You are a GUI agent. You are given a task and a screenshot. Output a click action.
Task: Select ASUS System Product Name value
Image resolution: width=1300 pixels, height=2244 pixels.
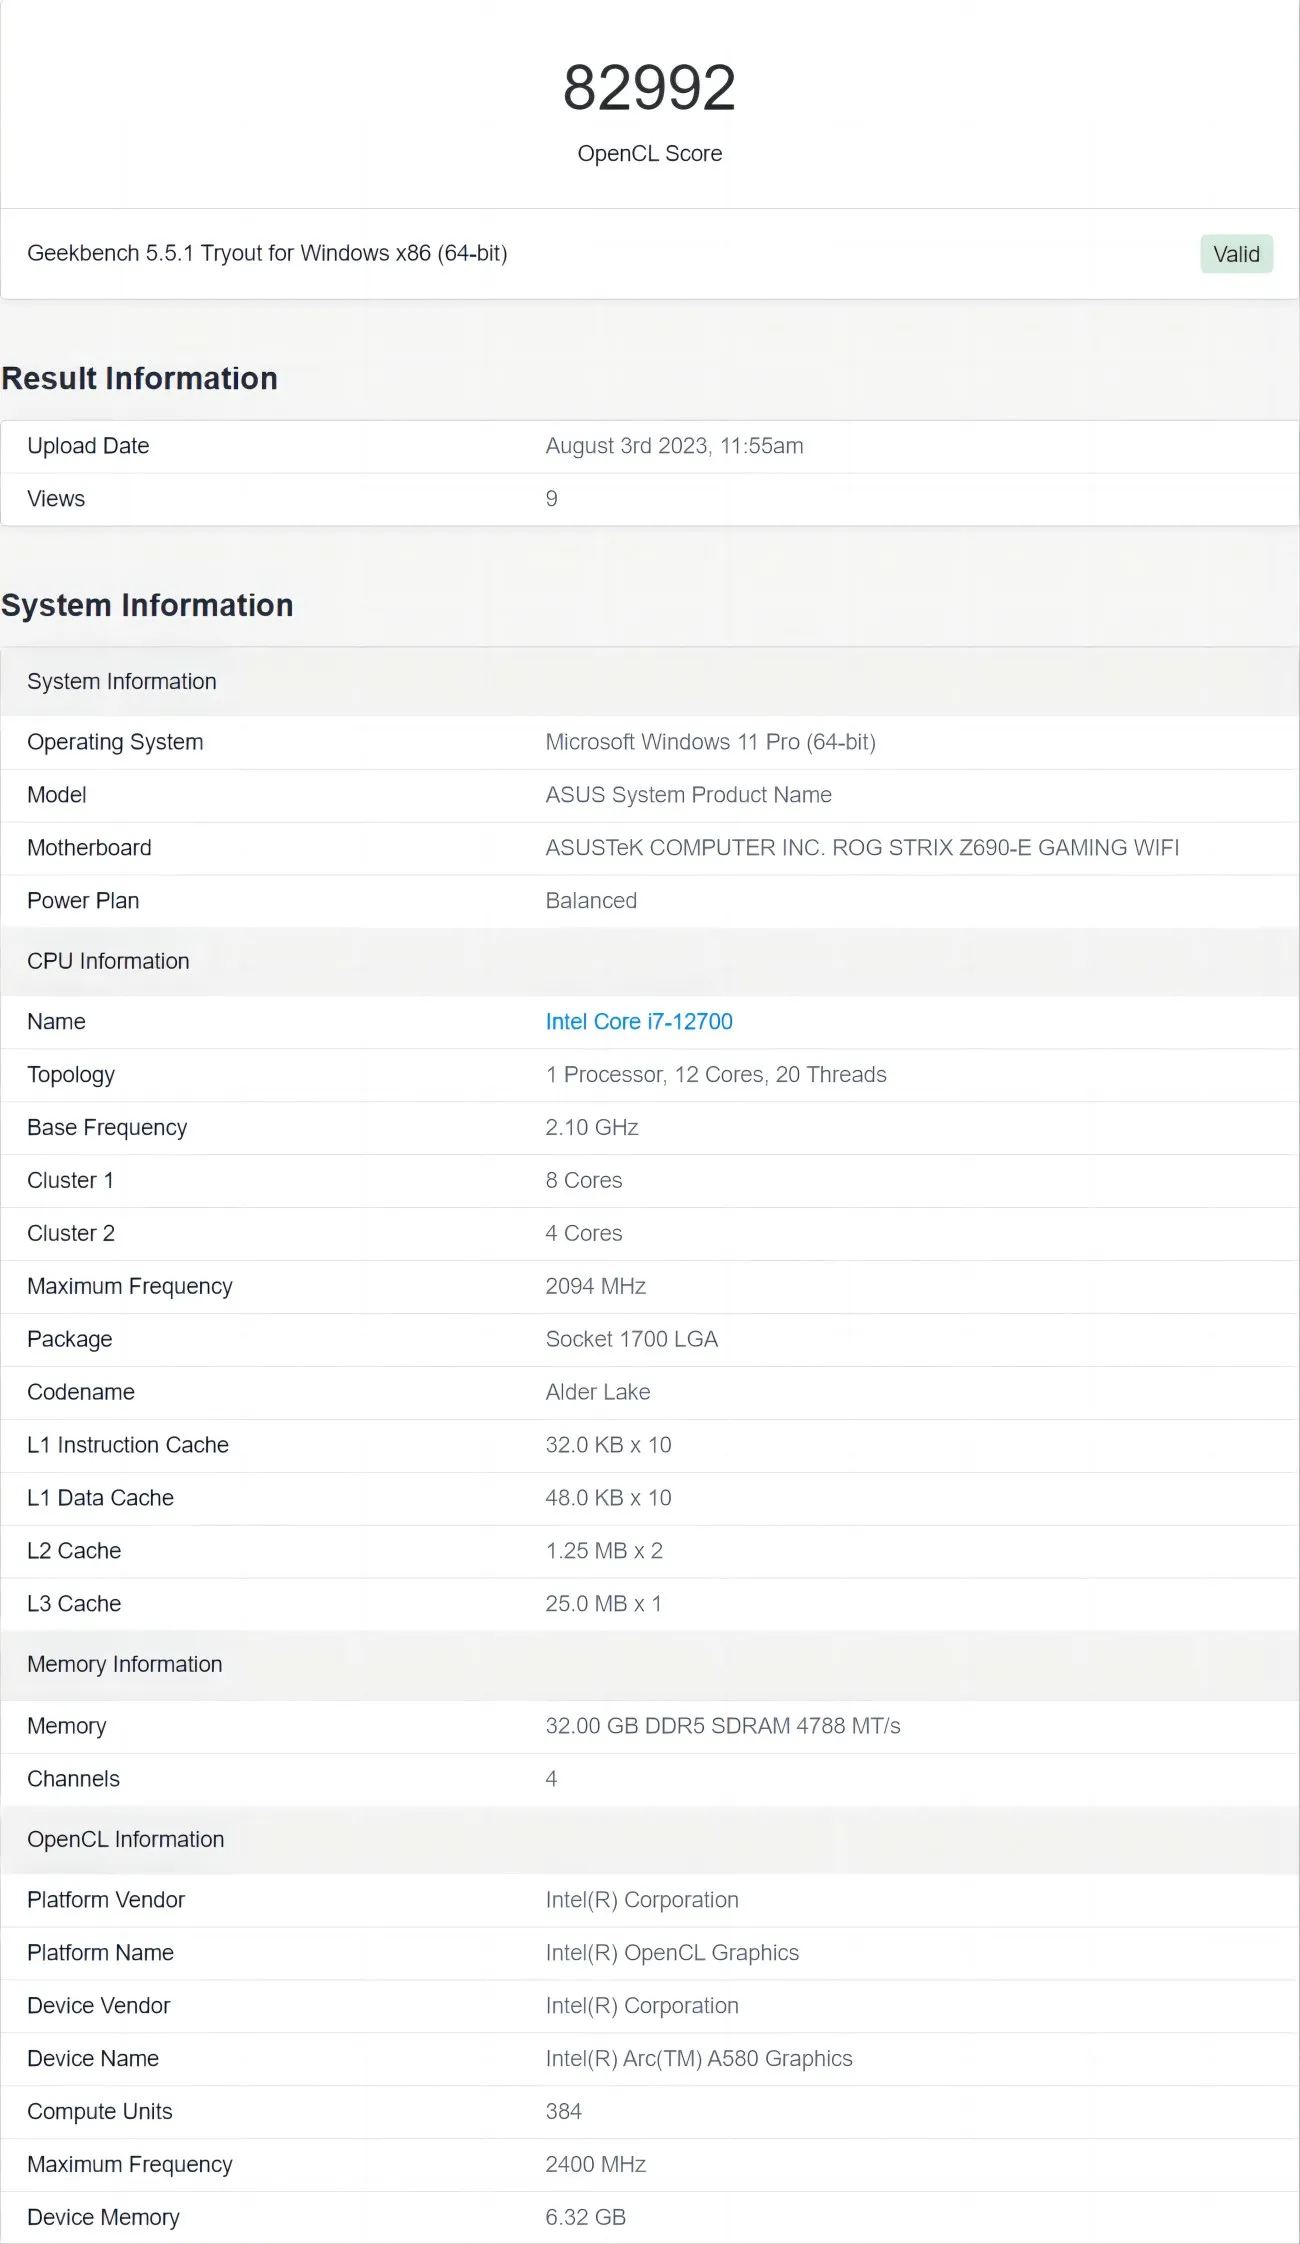coord(688,795)
